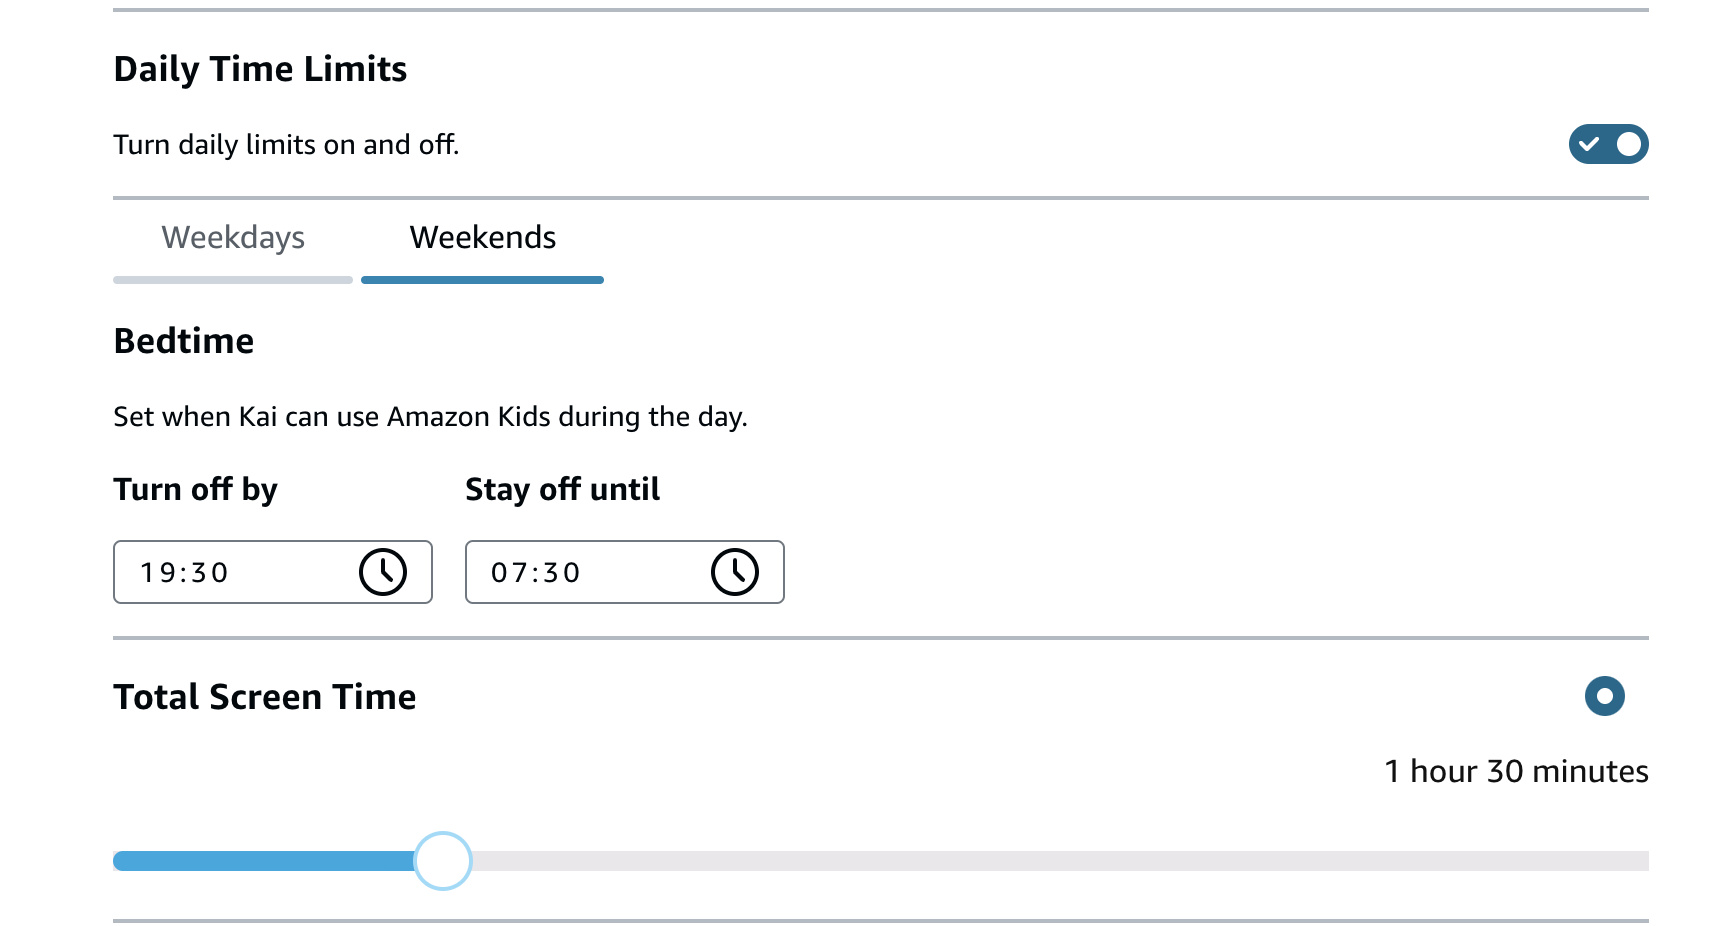Switch to the Weekdays tab
This screenshot has width=1722, height=926.
(x=233, y=238)
